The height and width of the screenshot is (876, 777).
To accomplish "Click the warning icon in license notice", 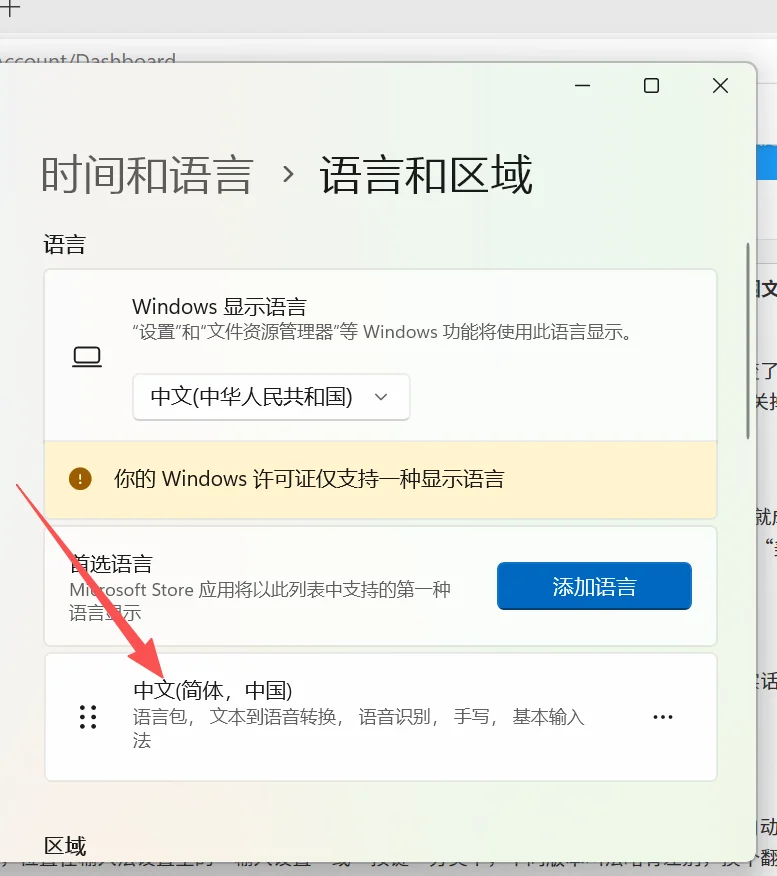I will pos(80,479).
